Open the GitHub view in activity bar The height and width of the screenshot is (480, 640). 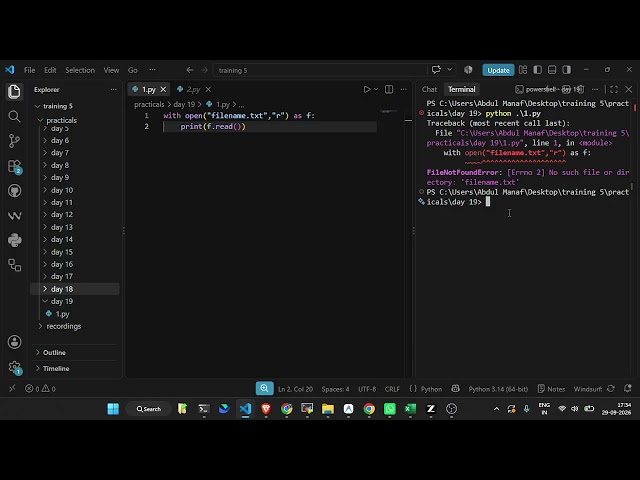(15, 191)
